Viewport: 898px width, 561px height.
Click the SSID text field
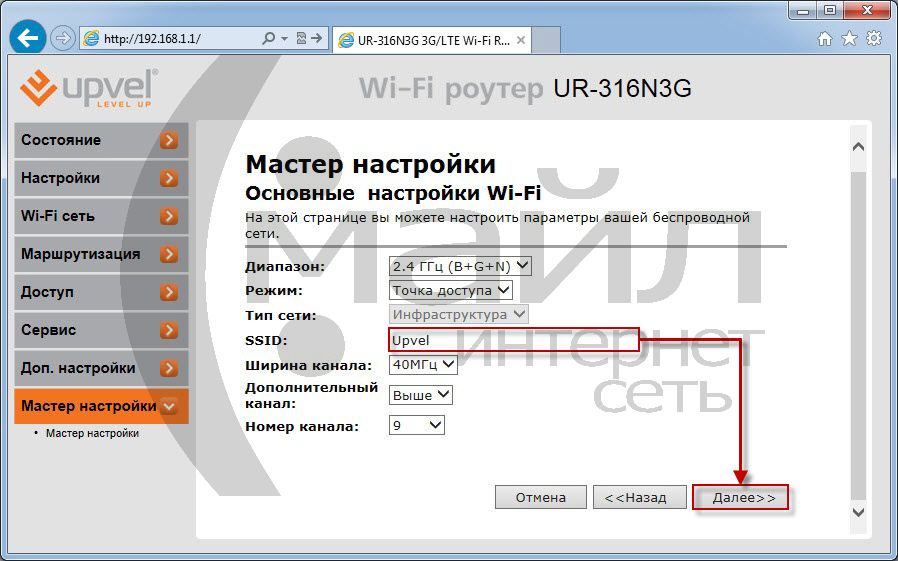[x=512, y=340]
